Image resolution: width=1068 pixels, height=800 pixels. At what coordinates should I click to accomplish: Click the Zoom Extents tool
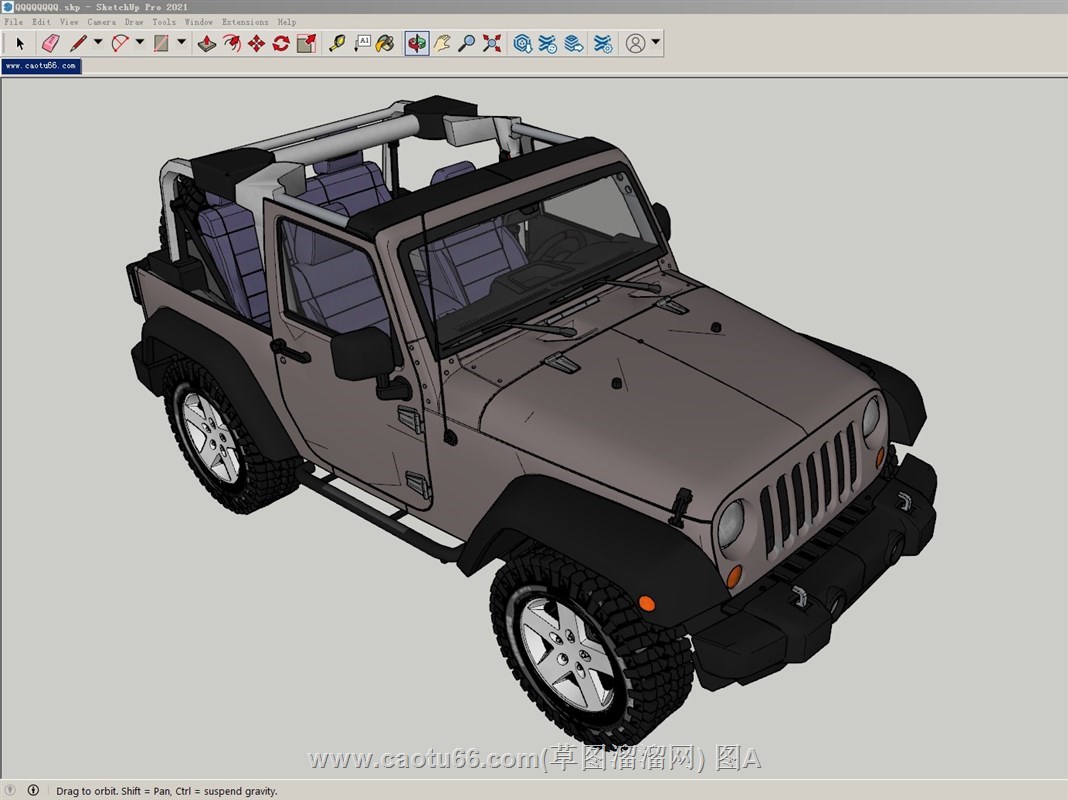[491, 43]
